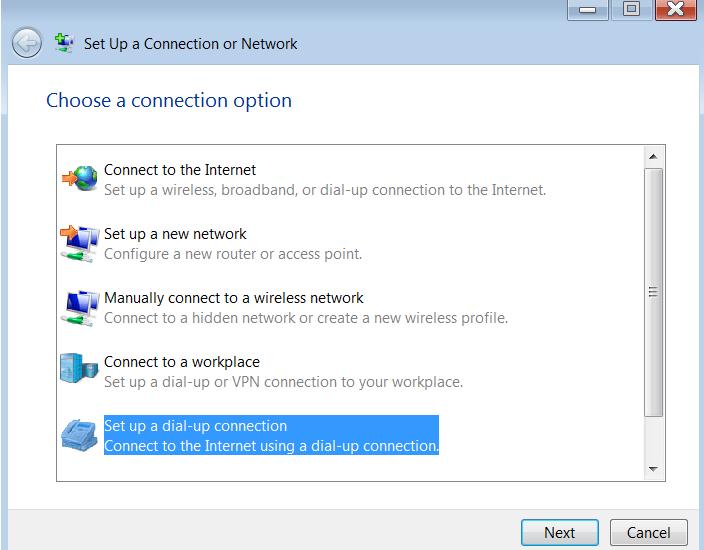Select "Manually connect to a wireless network"

[306, 308]
